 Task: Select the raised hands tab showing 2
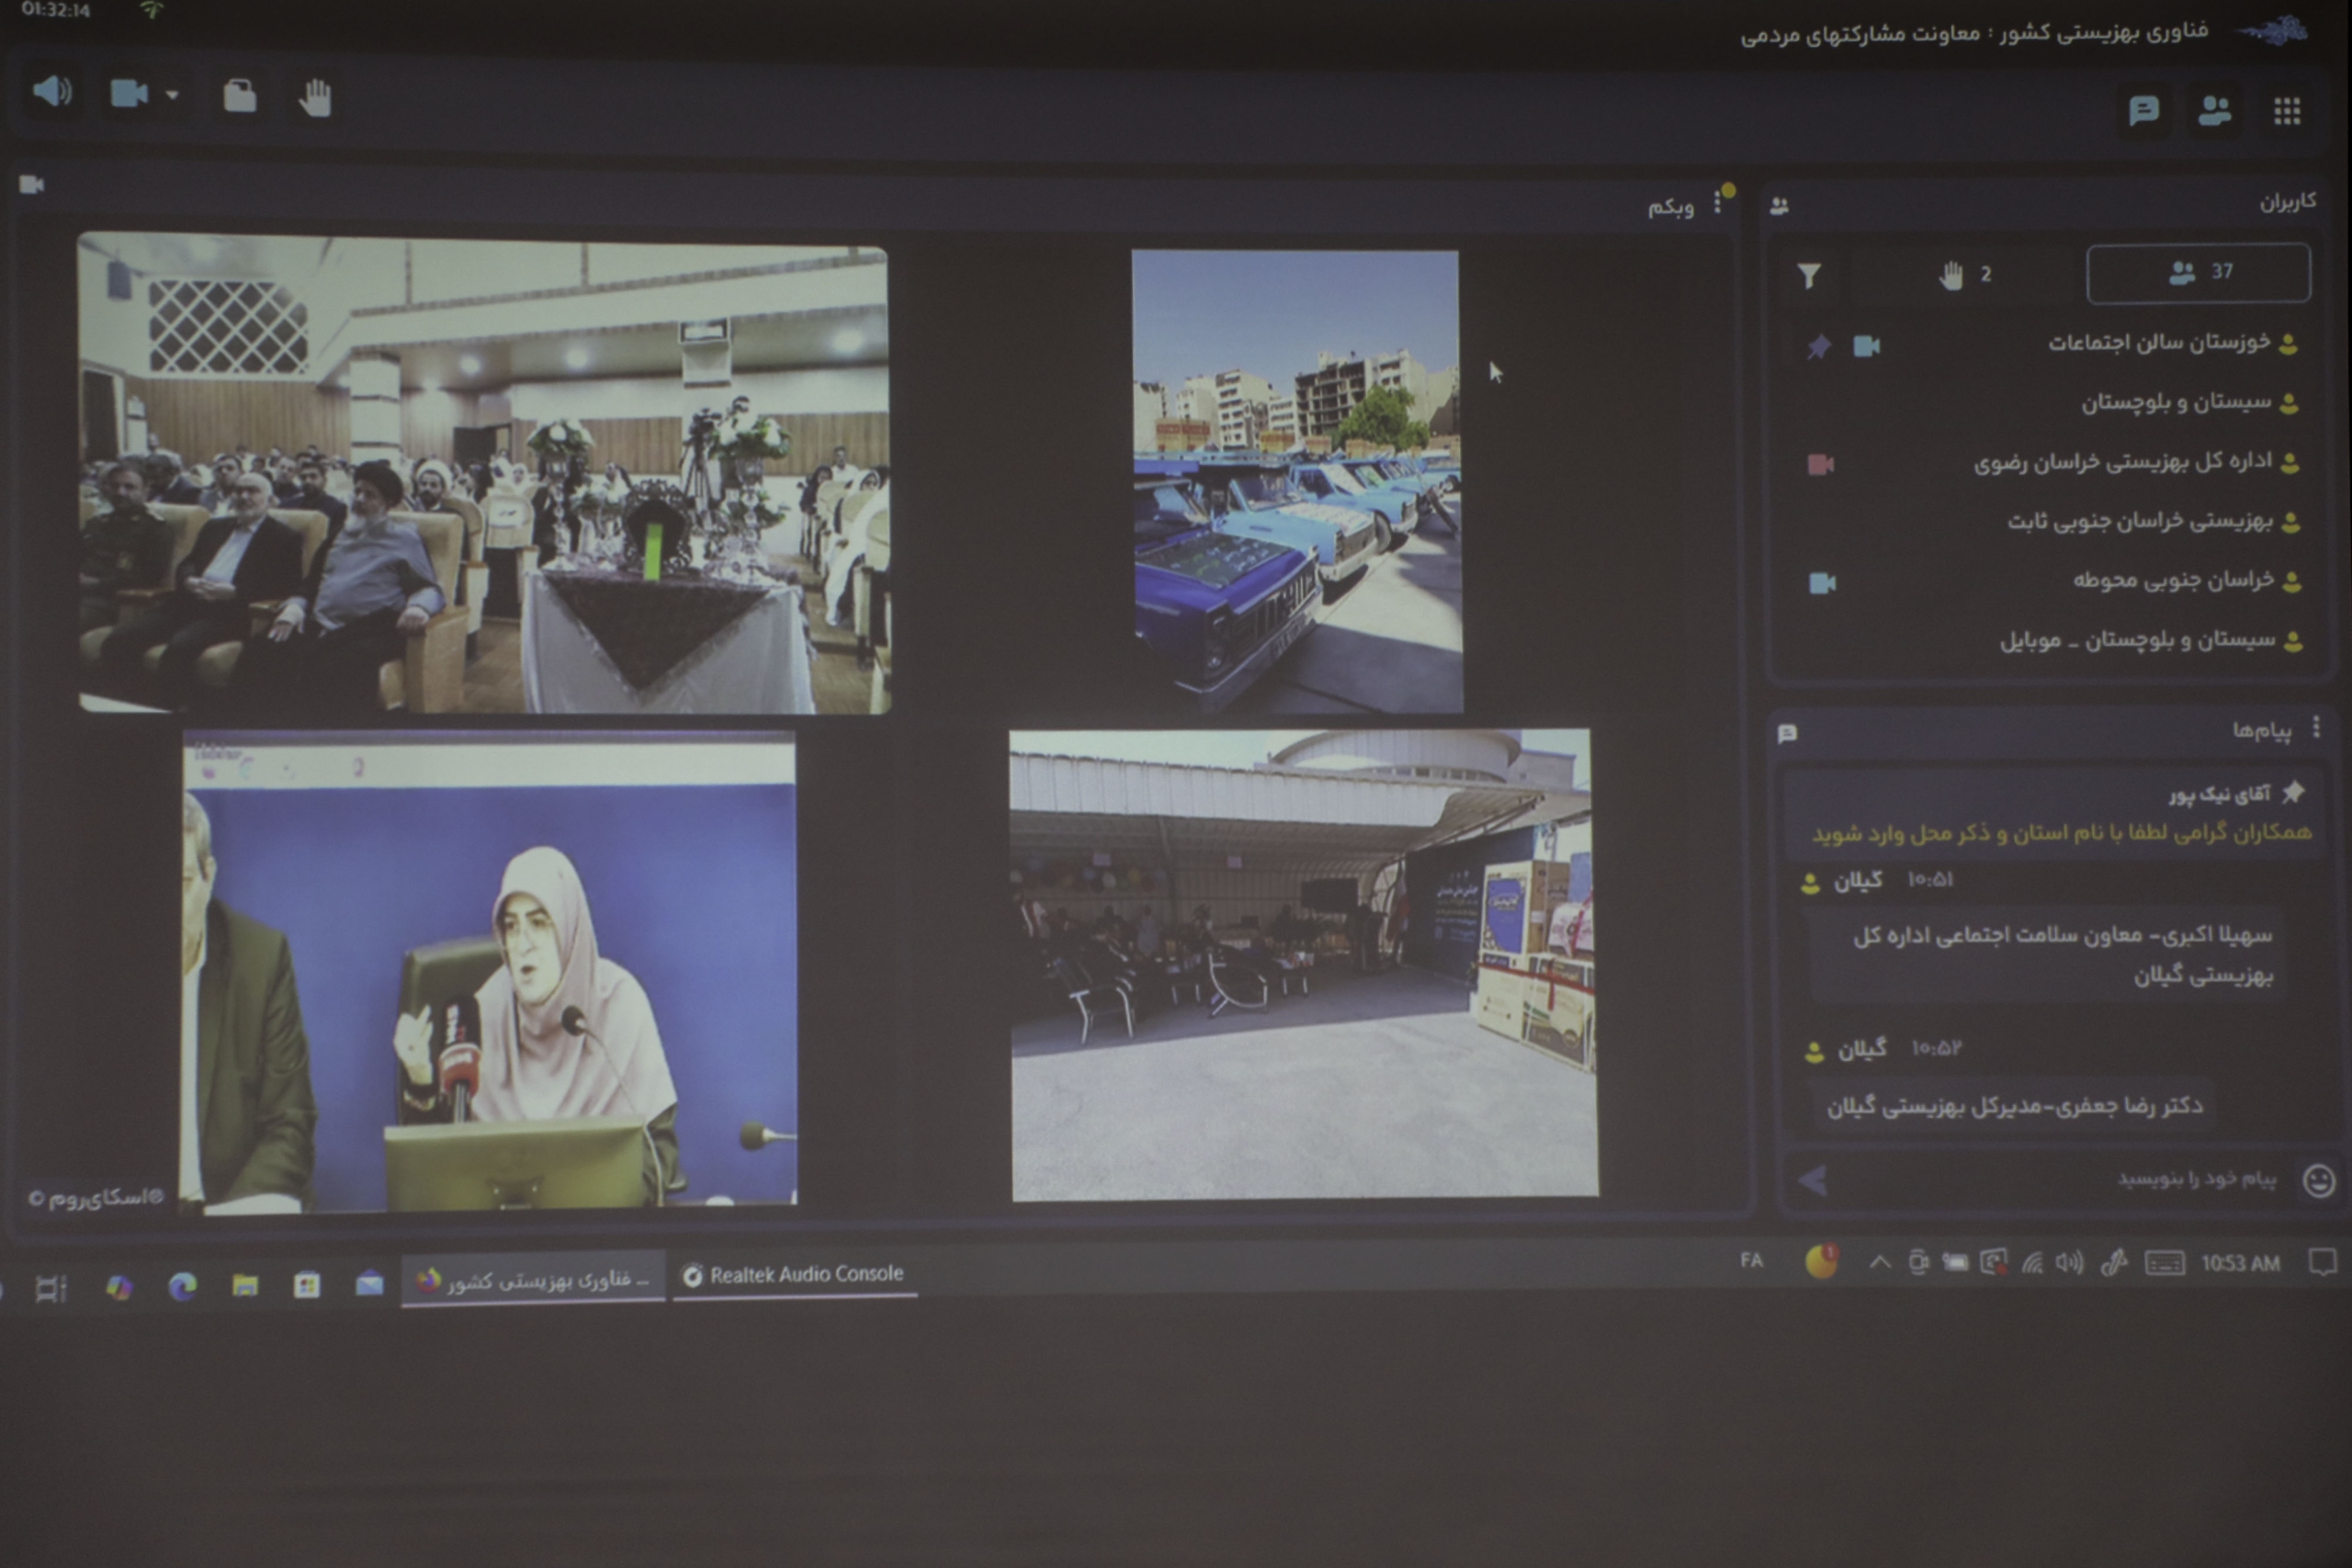[1964, 274]
